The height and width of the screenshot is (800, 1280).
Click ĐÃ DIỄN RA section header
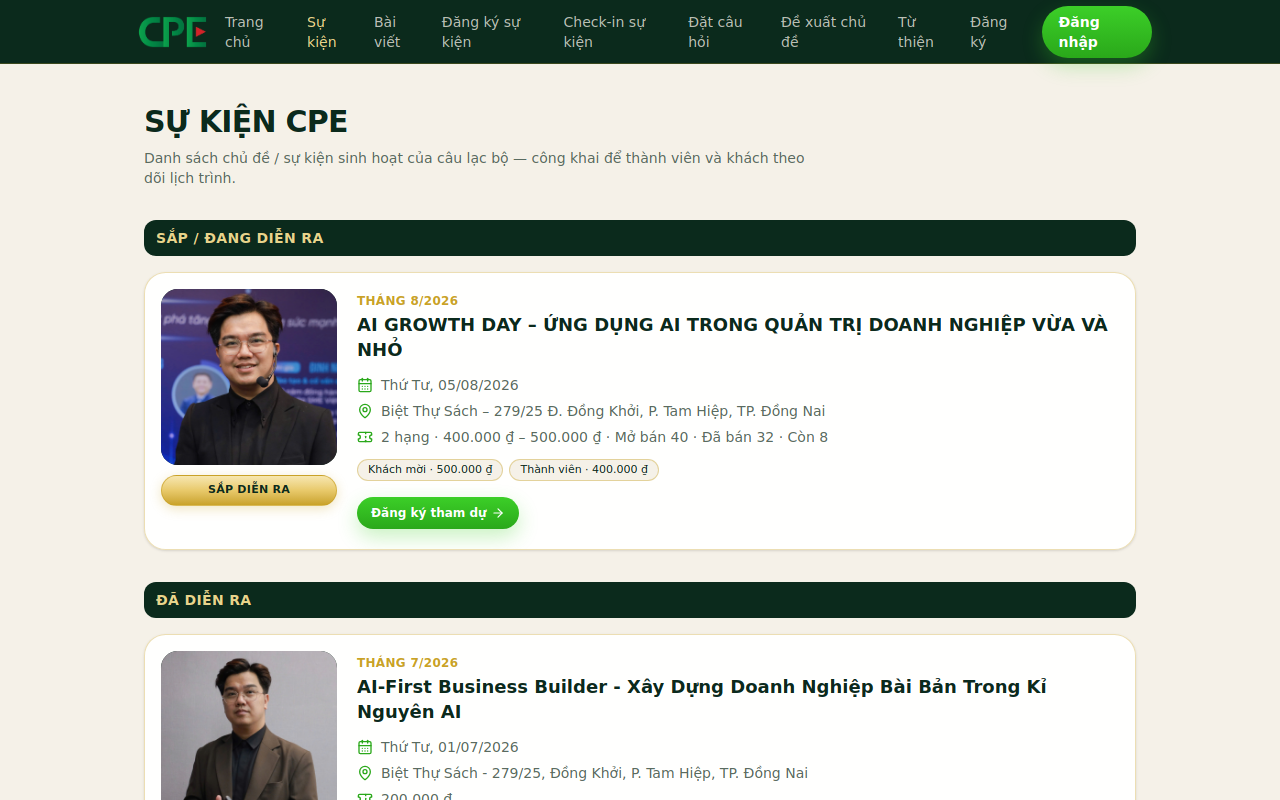[x=640, y=600]
